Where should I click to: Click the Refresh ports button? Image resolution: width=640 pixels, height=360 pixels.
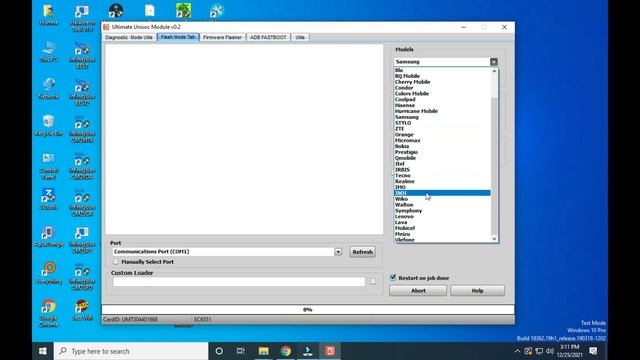(x=362, y=252)
